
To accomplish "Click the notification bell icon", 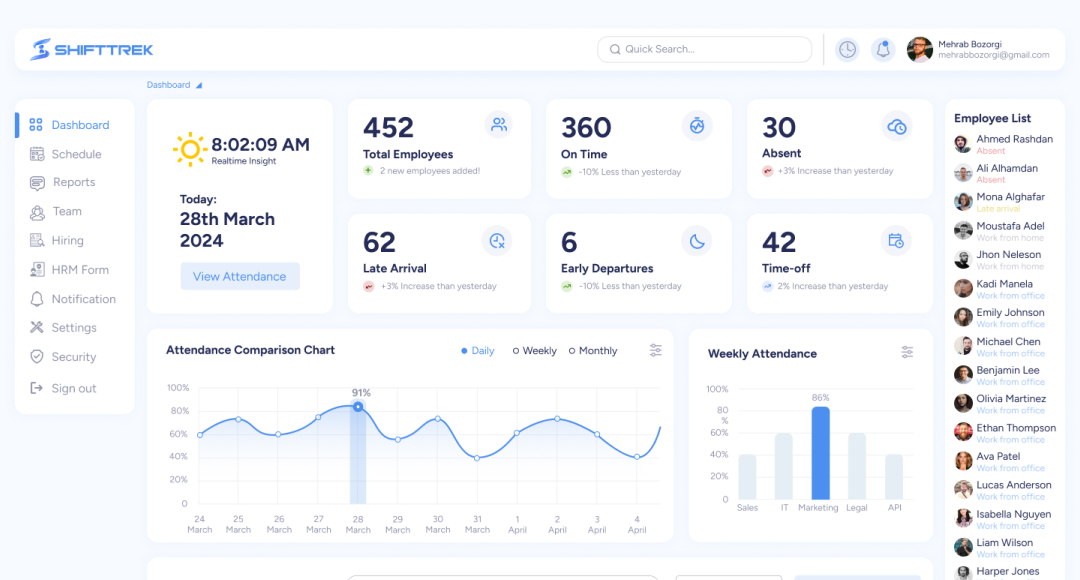I will 883,48.
